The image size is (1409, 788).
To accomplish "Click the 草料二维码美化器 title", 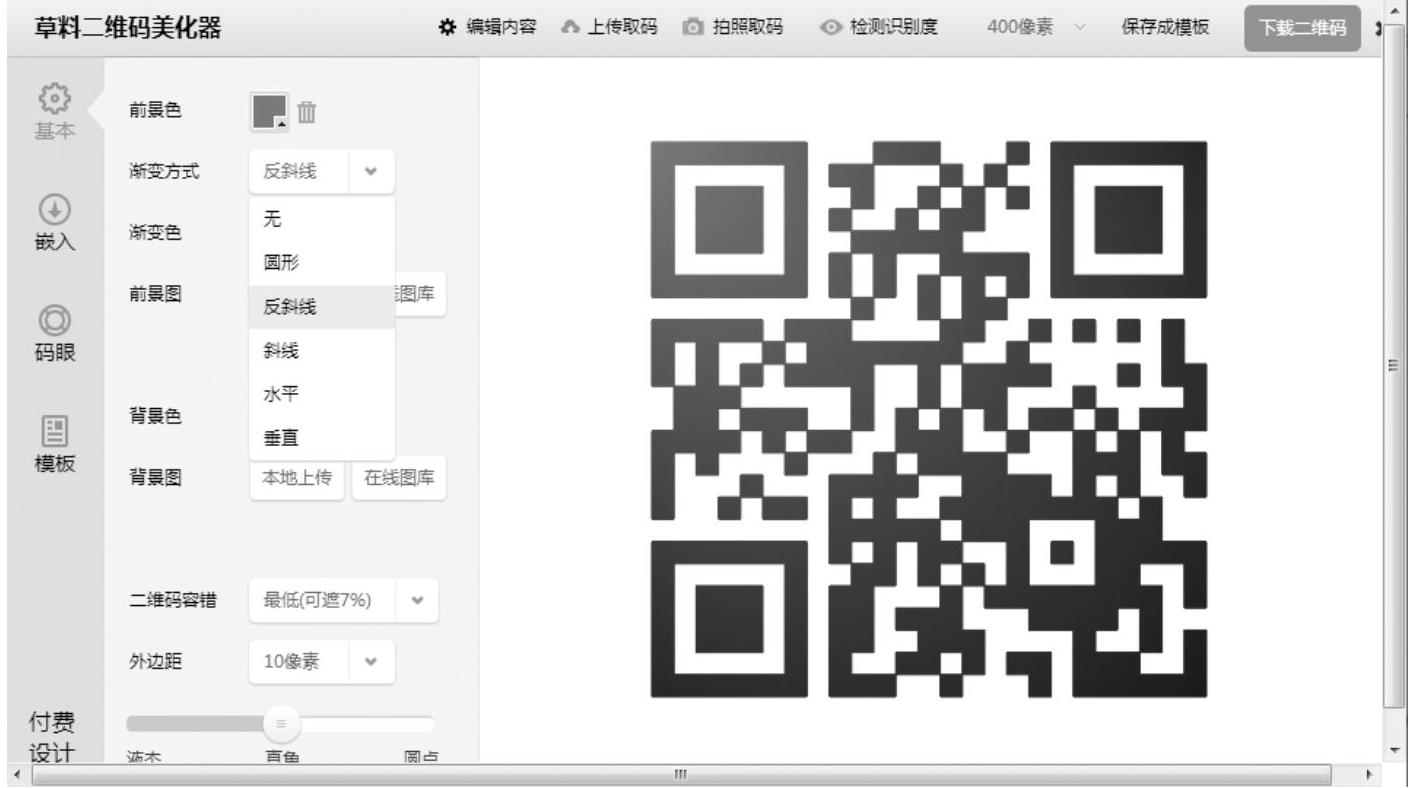I will point(127,28).
